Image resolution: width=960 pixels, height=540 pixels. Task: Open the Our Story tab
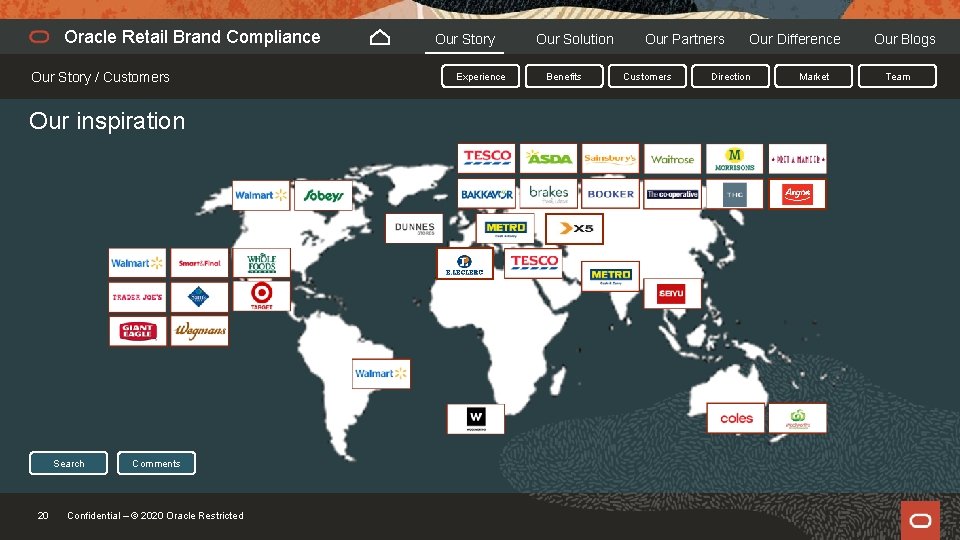[465, 39]
